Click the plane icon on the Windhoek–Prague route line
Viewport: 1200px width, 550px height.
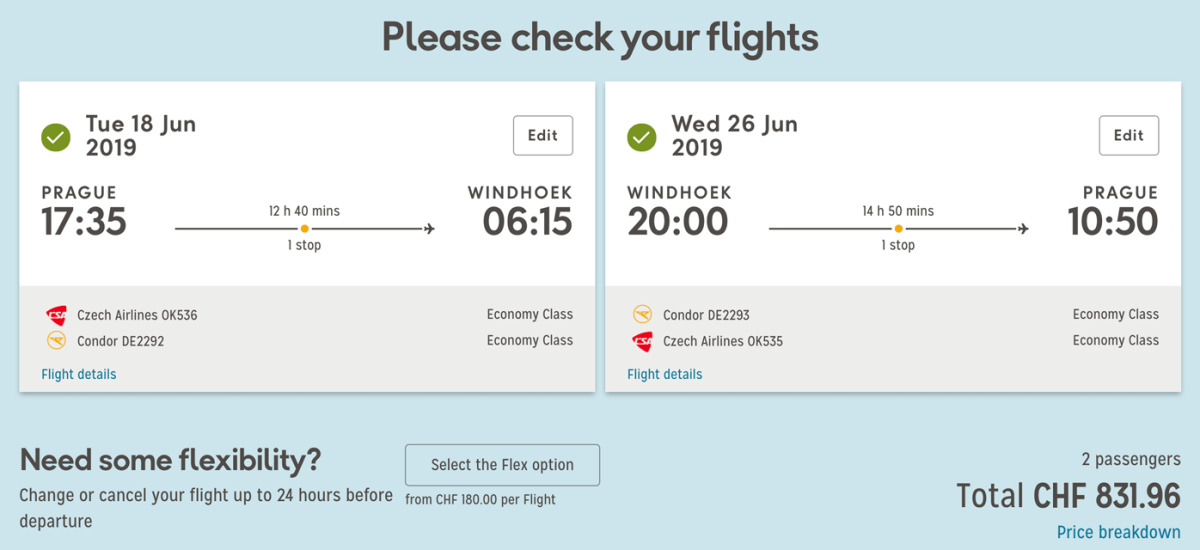[x=1024, y=229]
